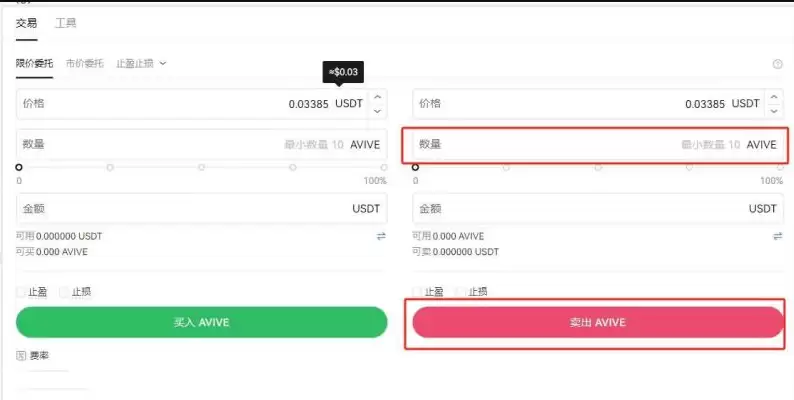Enable 止盈 take-profit checkbox in sell panel
This screenshot has height=400, width=794.
pos(419,292)
